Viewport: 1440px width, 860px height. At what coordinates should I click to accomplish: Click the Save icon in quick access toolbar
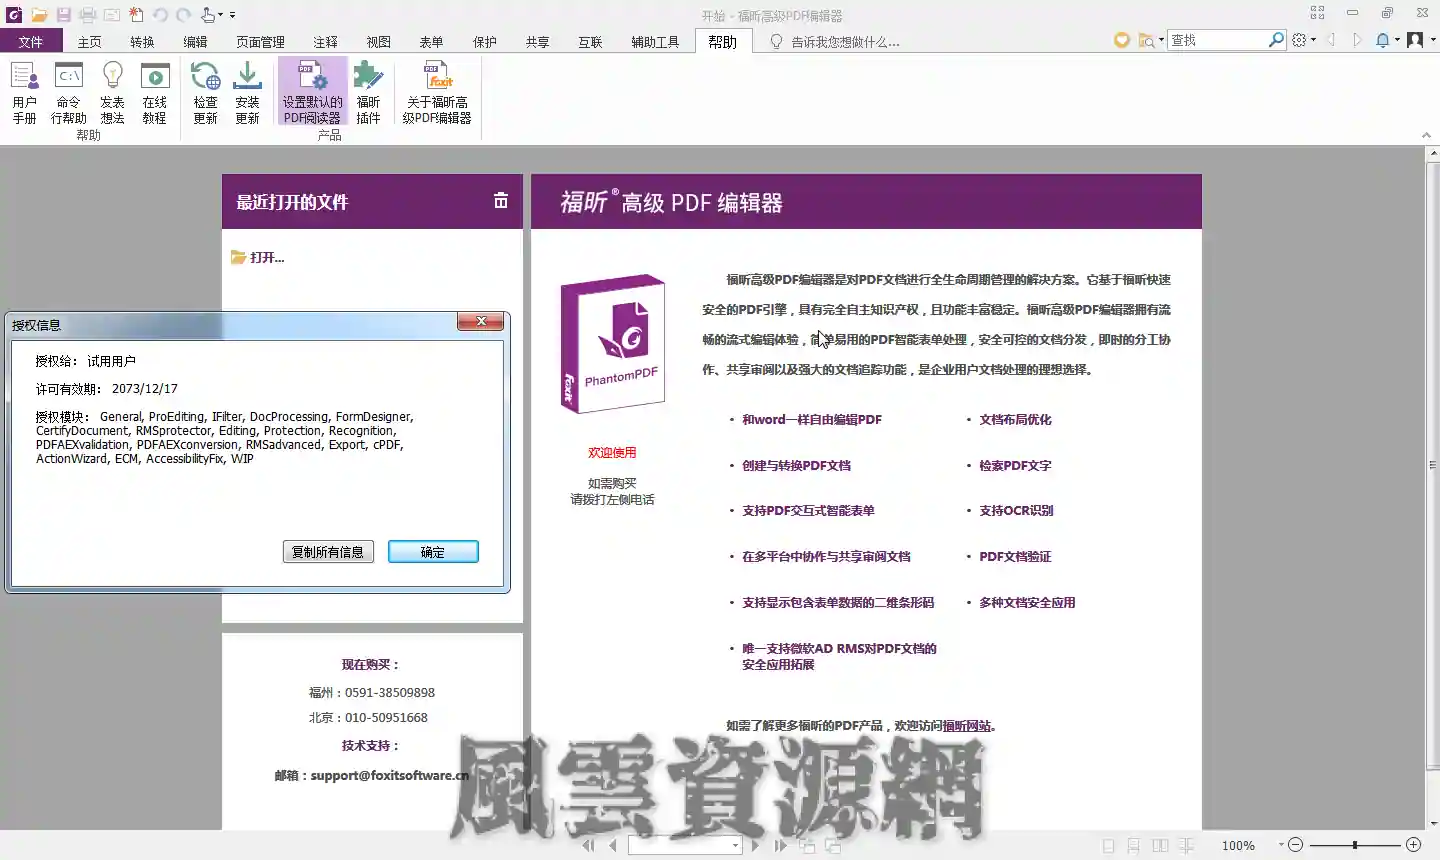[63, 15]
